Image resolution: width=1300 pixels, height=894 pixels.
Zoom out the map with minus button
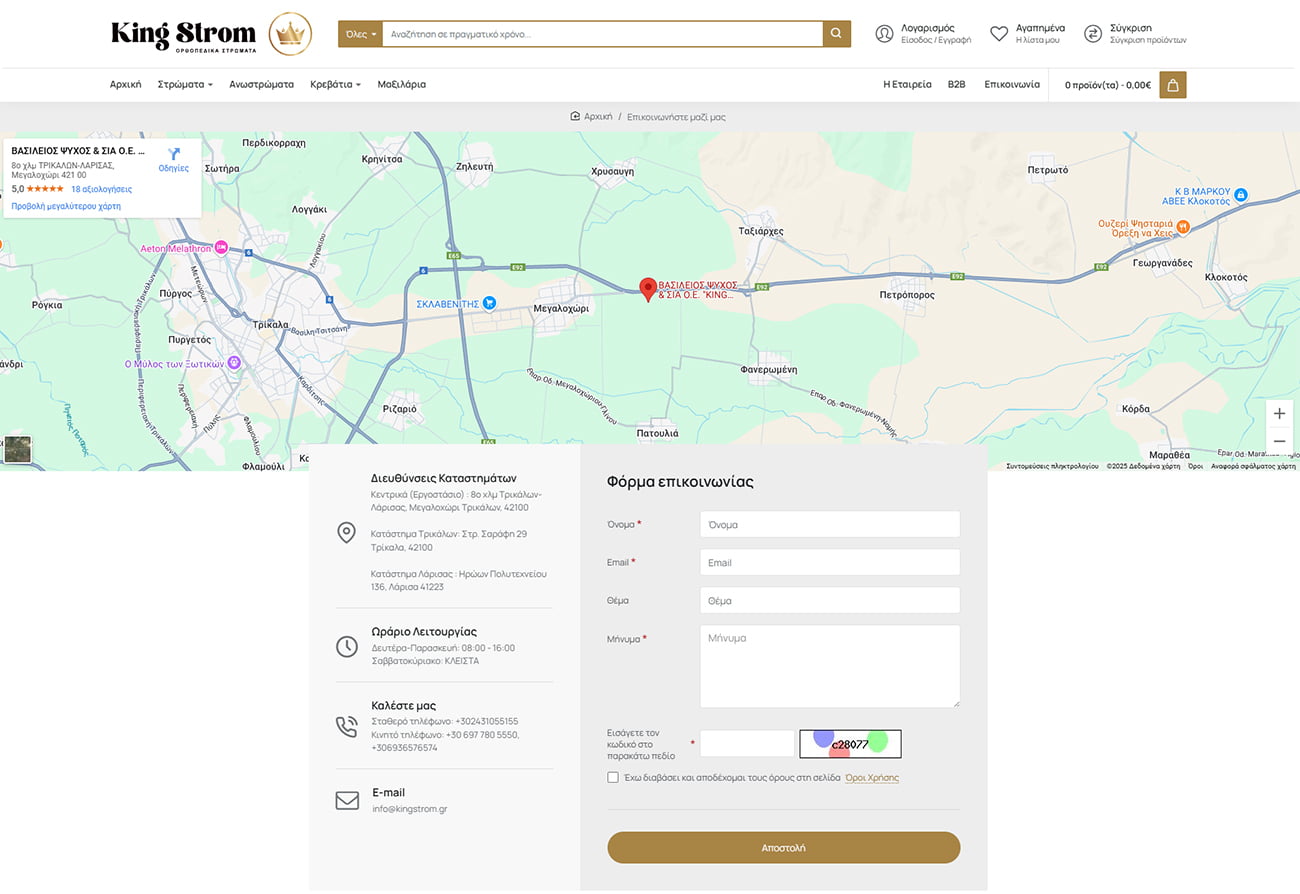click(x=1279, y=441)
